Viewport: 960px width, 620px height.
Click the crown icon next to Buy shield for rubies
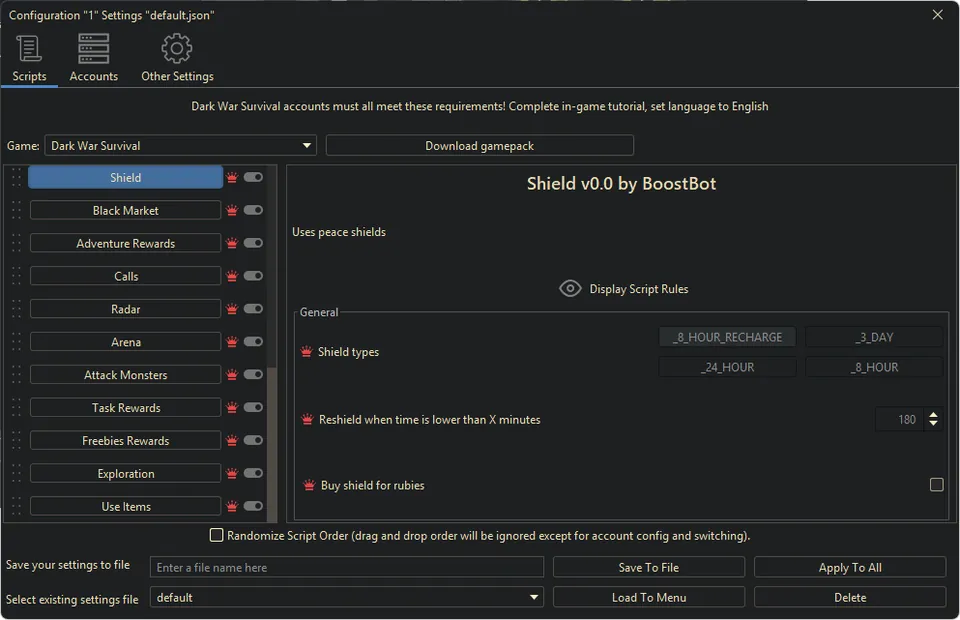[309, 485]
